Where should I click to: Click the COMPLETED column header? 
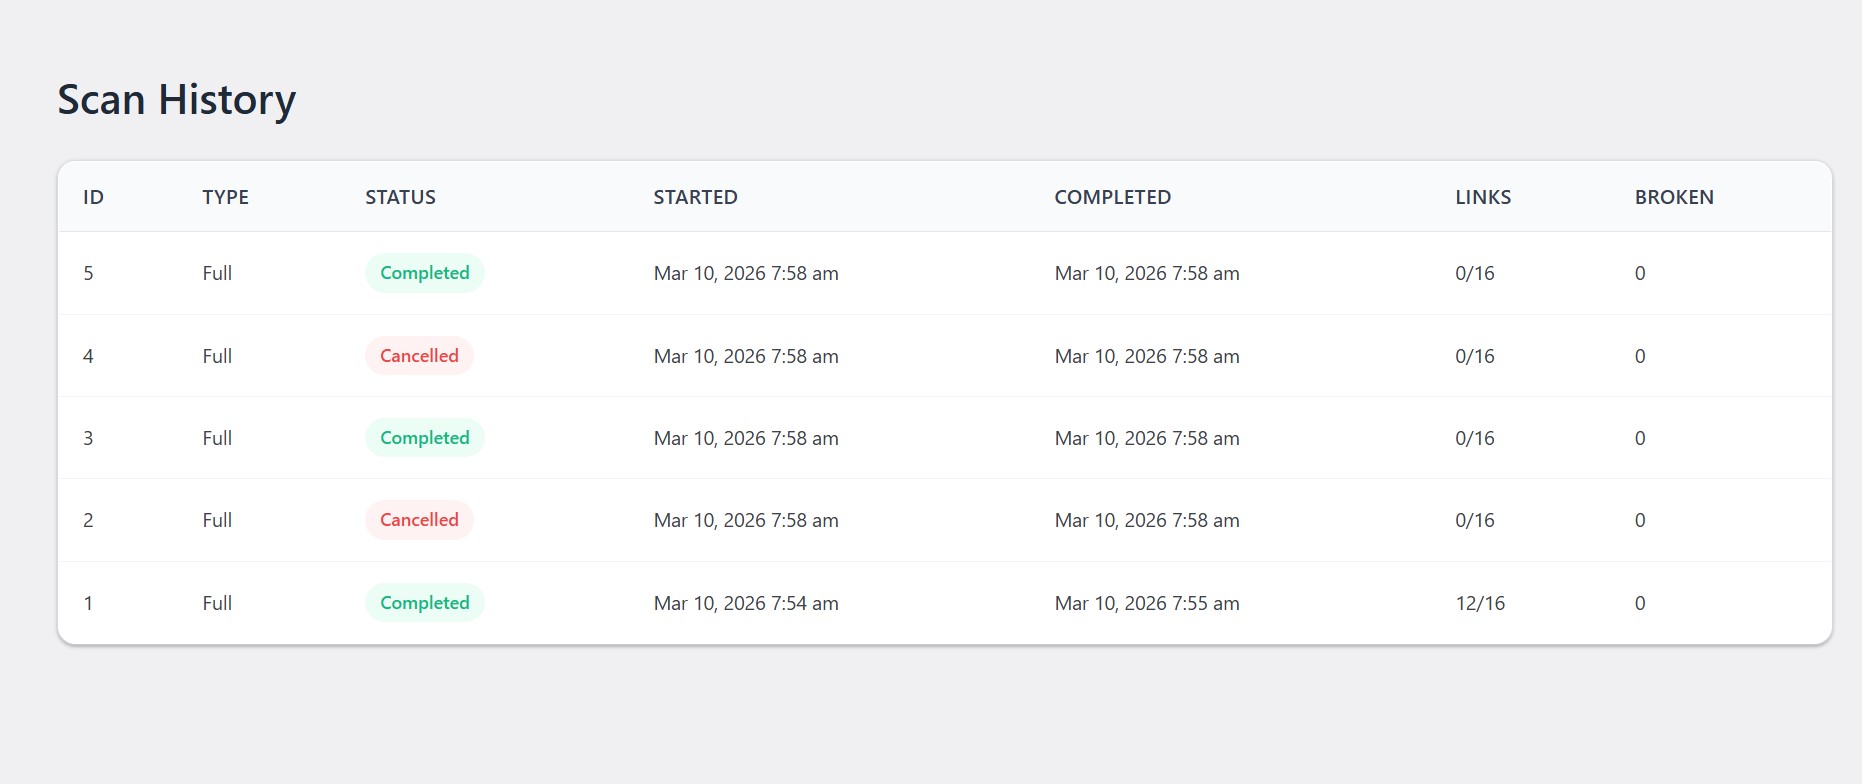point(1112,197)
